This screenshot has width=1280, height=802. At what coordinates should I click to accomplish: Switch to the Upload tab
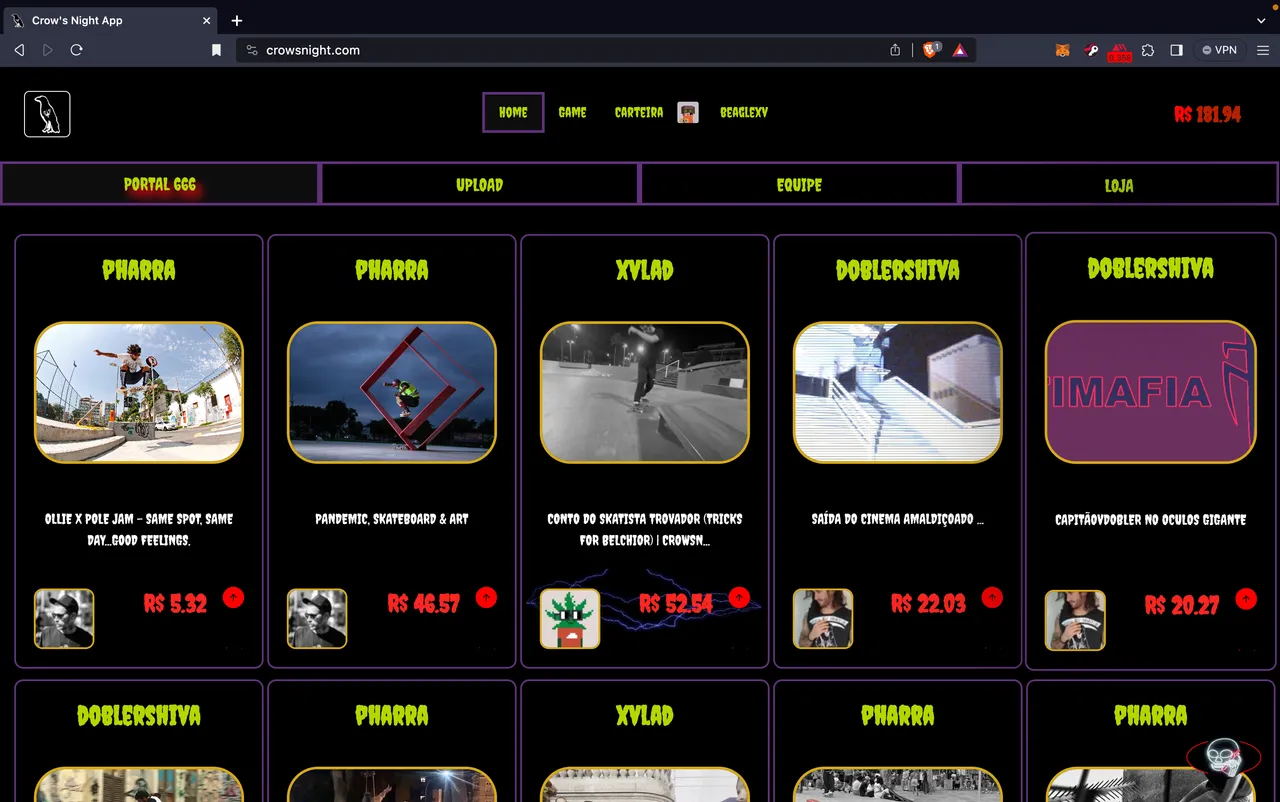click(x=479, y=184)
